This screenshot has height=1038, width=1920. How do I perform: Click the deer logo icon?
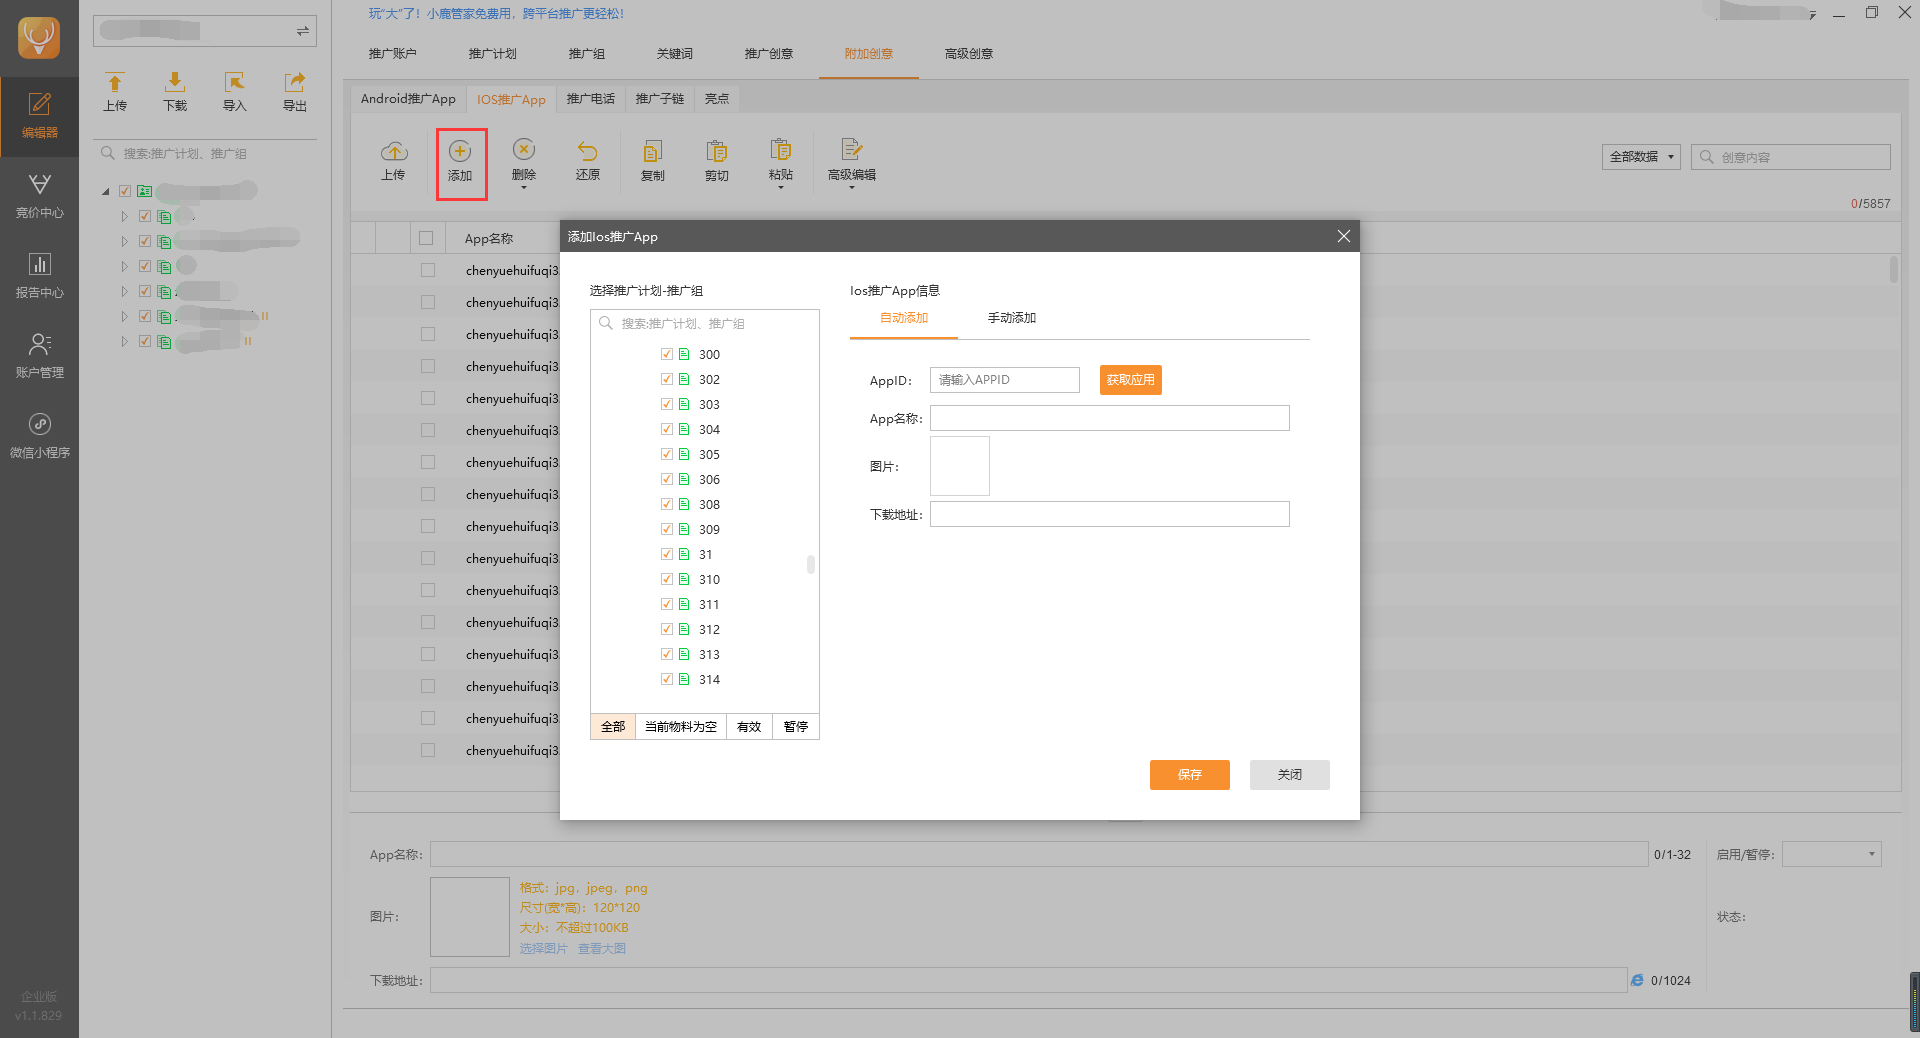click(x=39, y=38)
